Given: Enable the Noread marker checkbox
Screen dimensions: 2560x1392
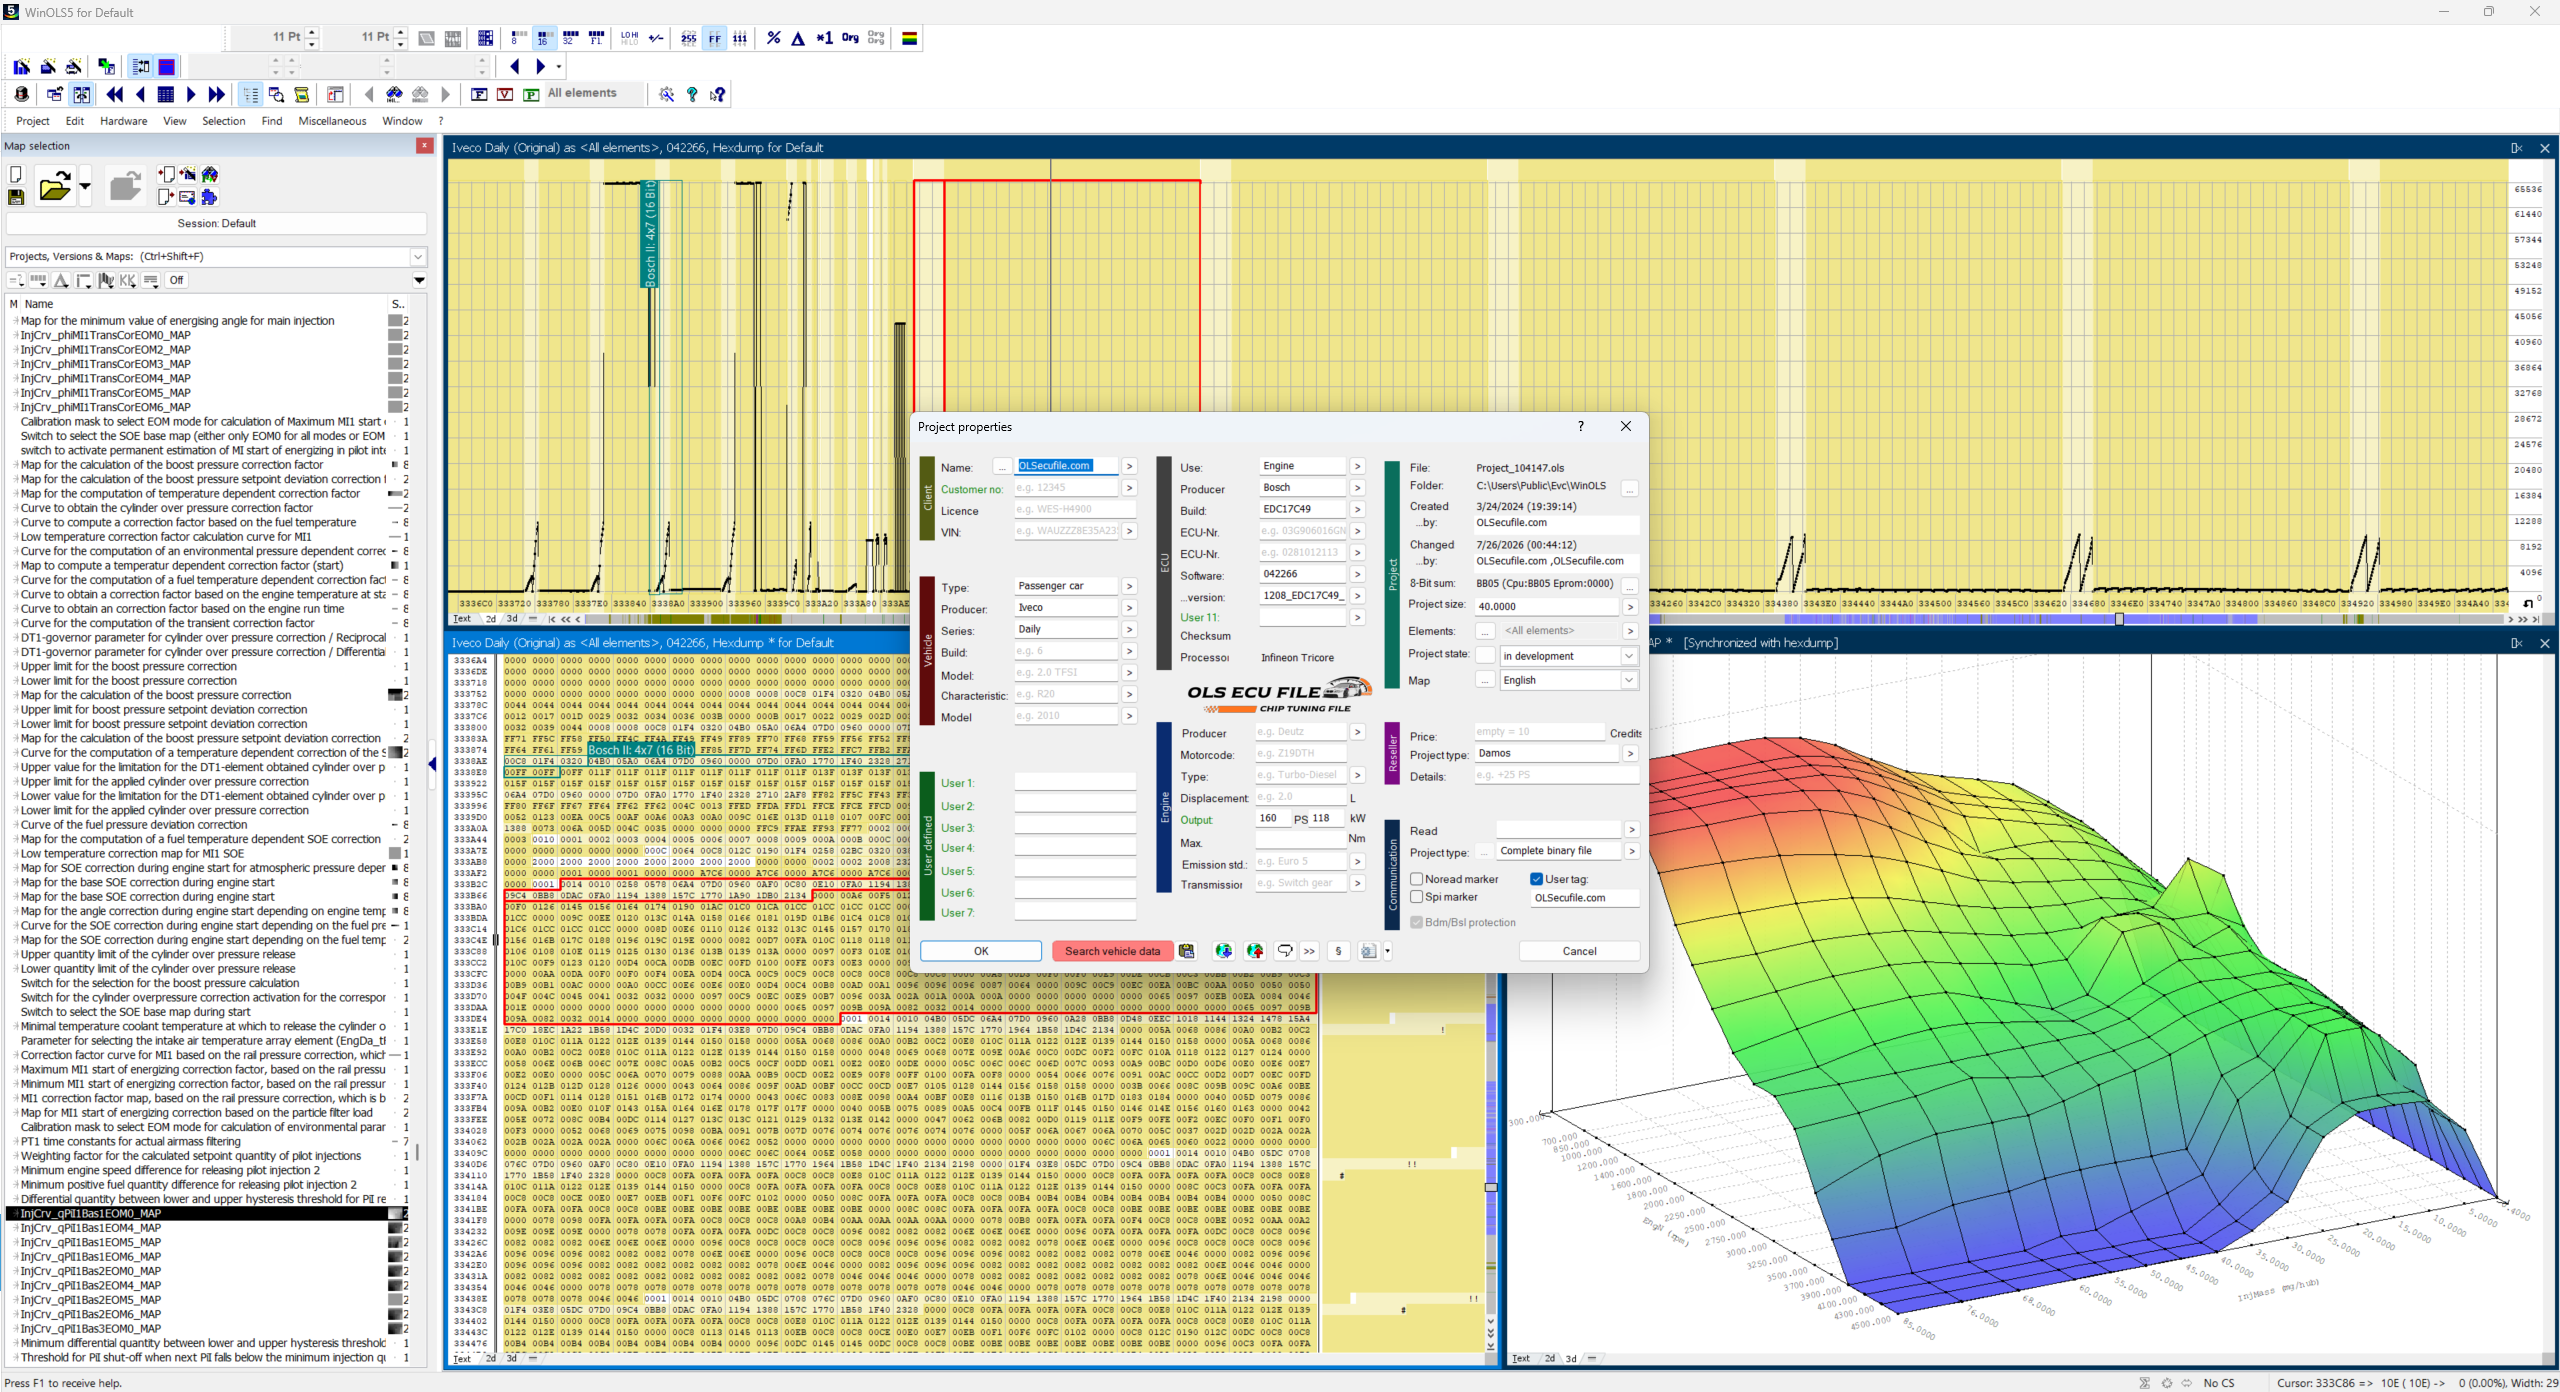Looking at the screenshot, I should 1417,879.
